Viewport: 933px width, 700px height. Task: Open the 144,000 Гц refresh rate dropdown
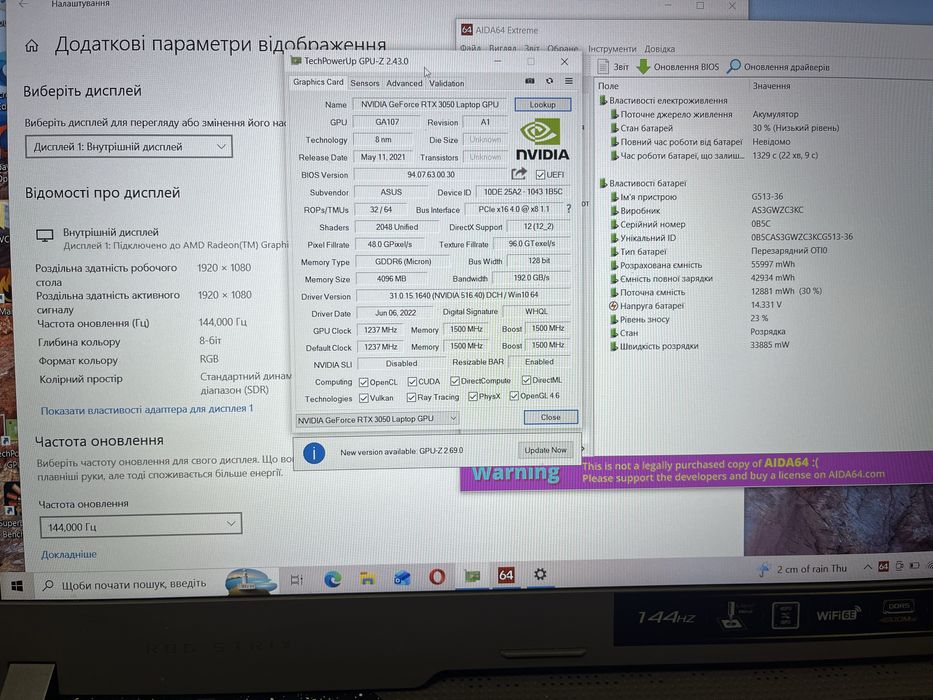140,526
